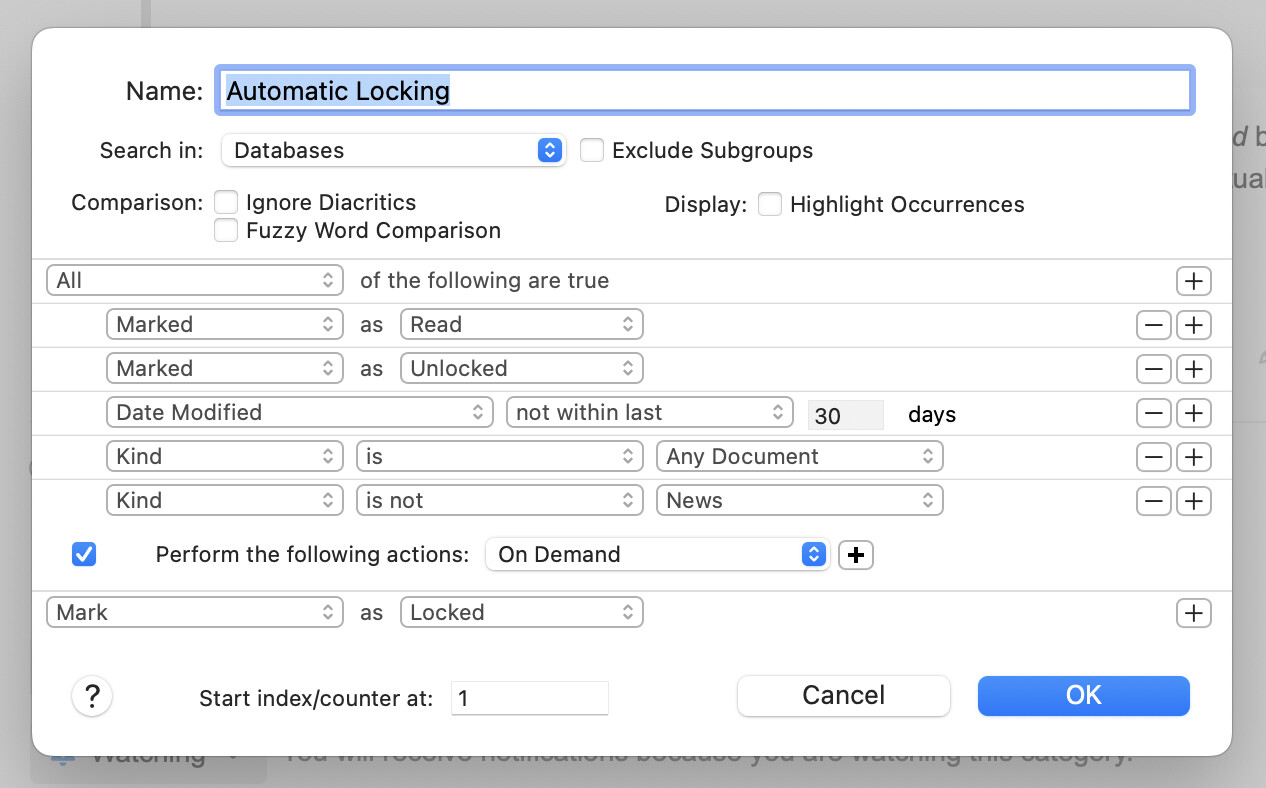This screenshot has width=1266, height=788.
Task: Click plus button in 'Mark as Locked' row
Action: (x=1193, y=613)
